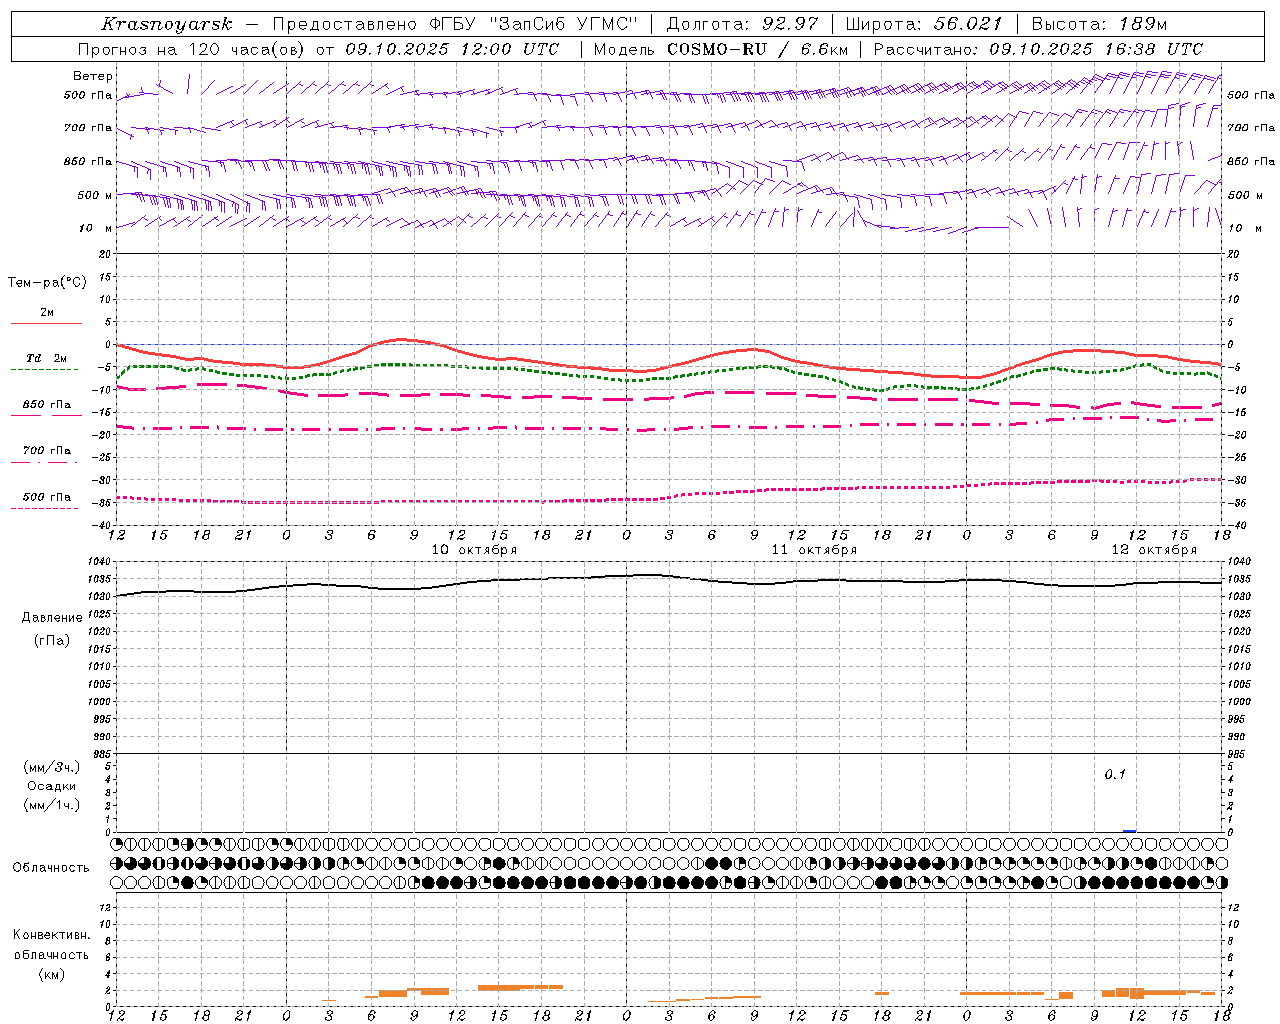
Task: Click the '10 м' wind level label on right
Action: coord(1245,228)
